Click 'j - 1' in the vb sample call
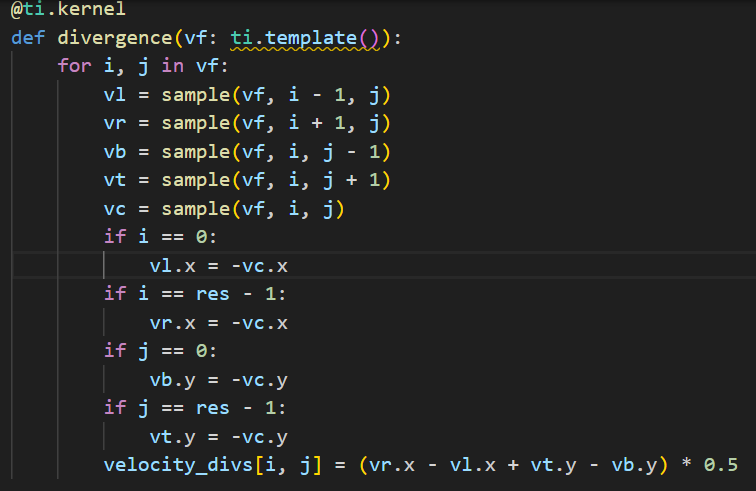Image resolution: width=756 pixels, height=491 pixels. 357,153
